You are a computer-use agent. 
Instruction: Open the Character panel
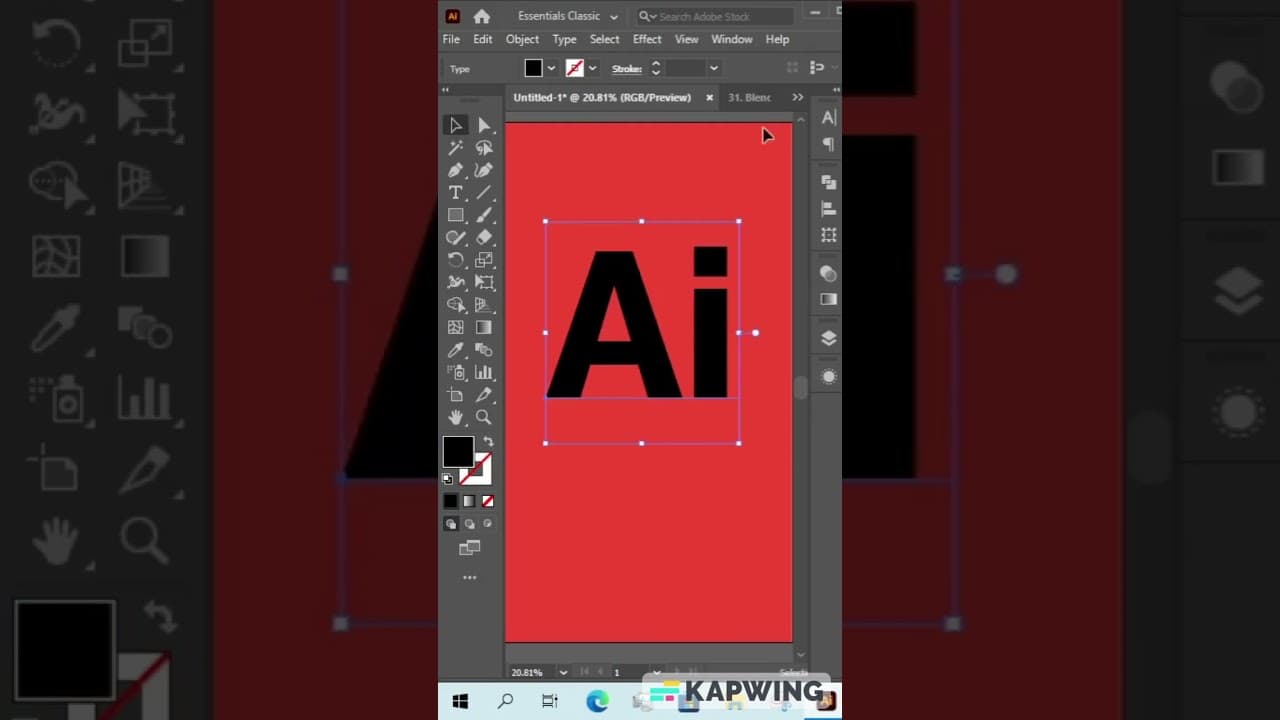tap(828, 118)
